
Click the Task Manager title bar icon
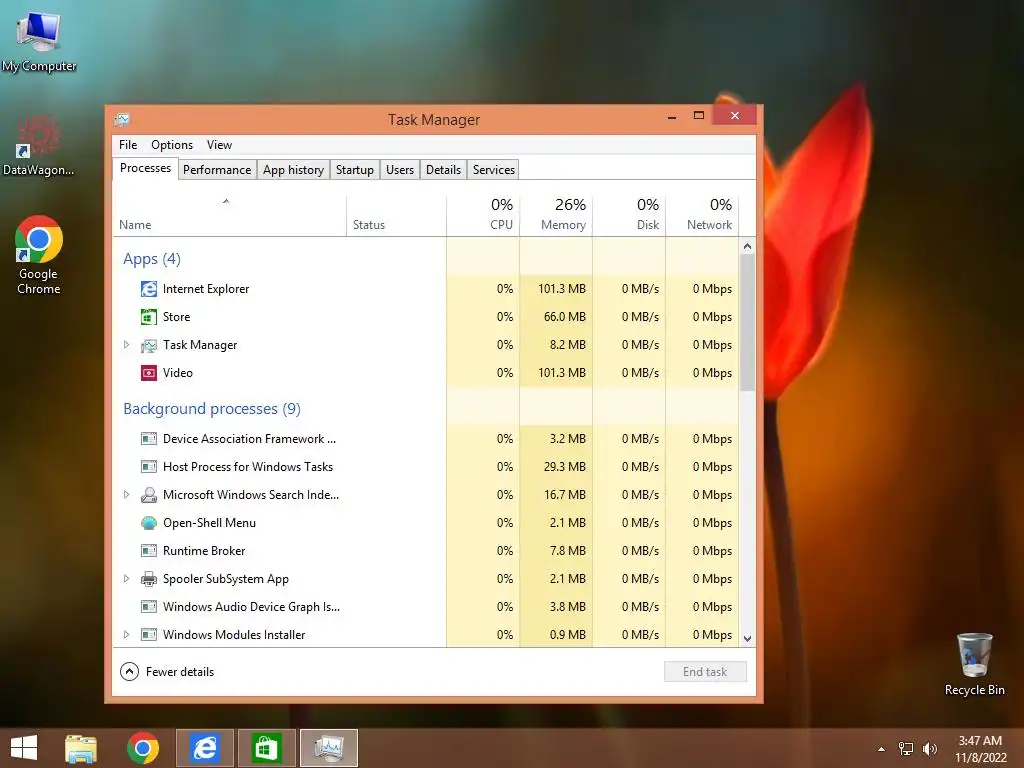click(x=122, y=120)
